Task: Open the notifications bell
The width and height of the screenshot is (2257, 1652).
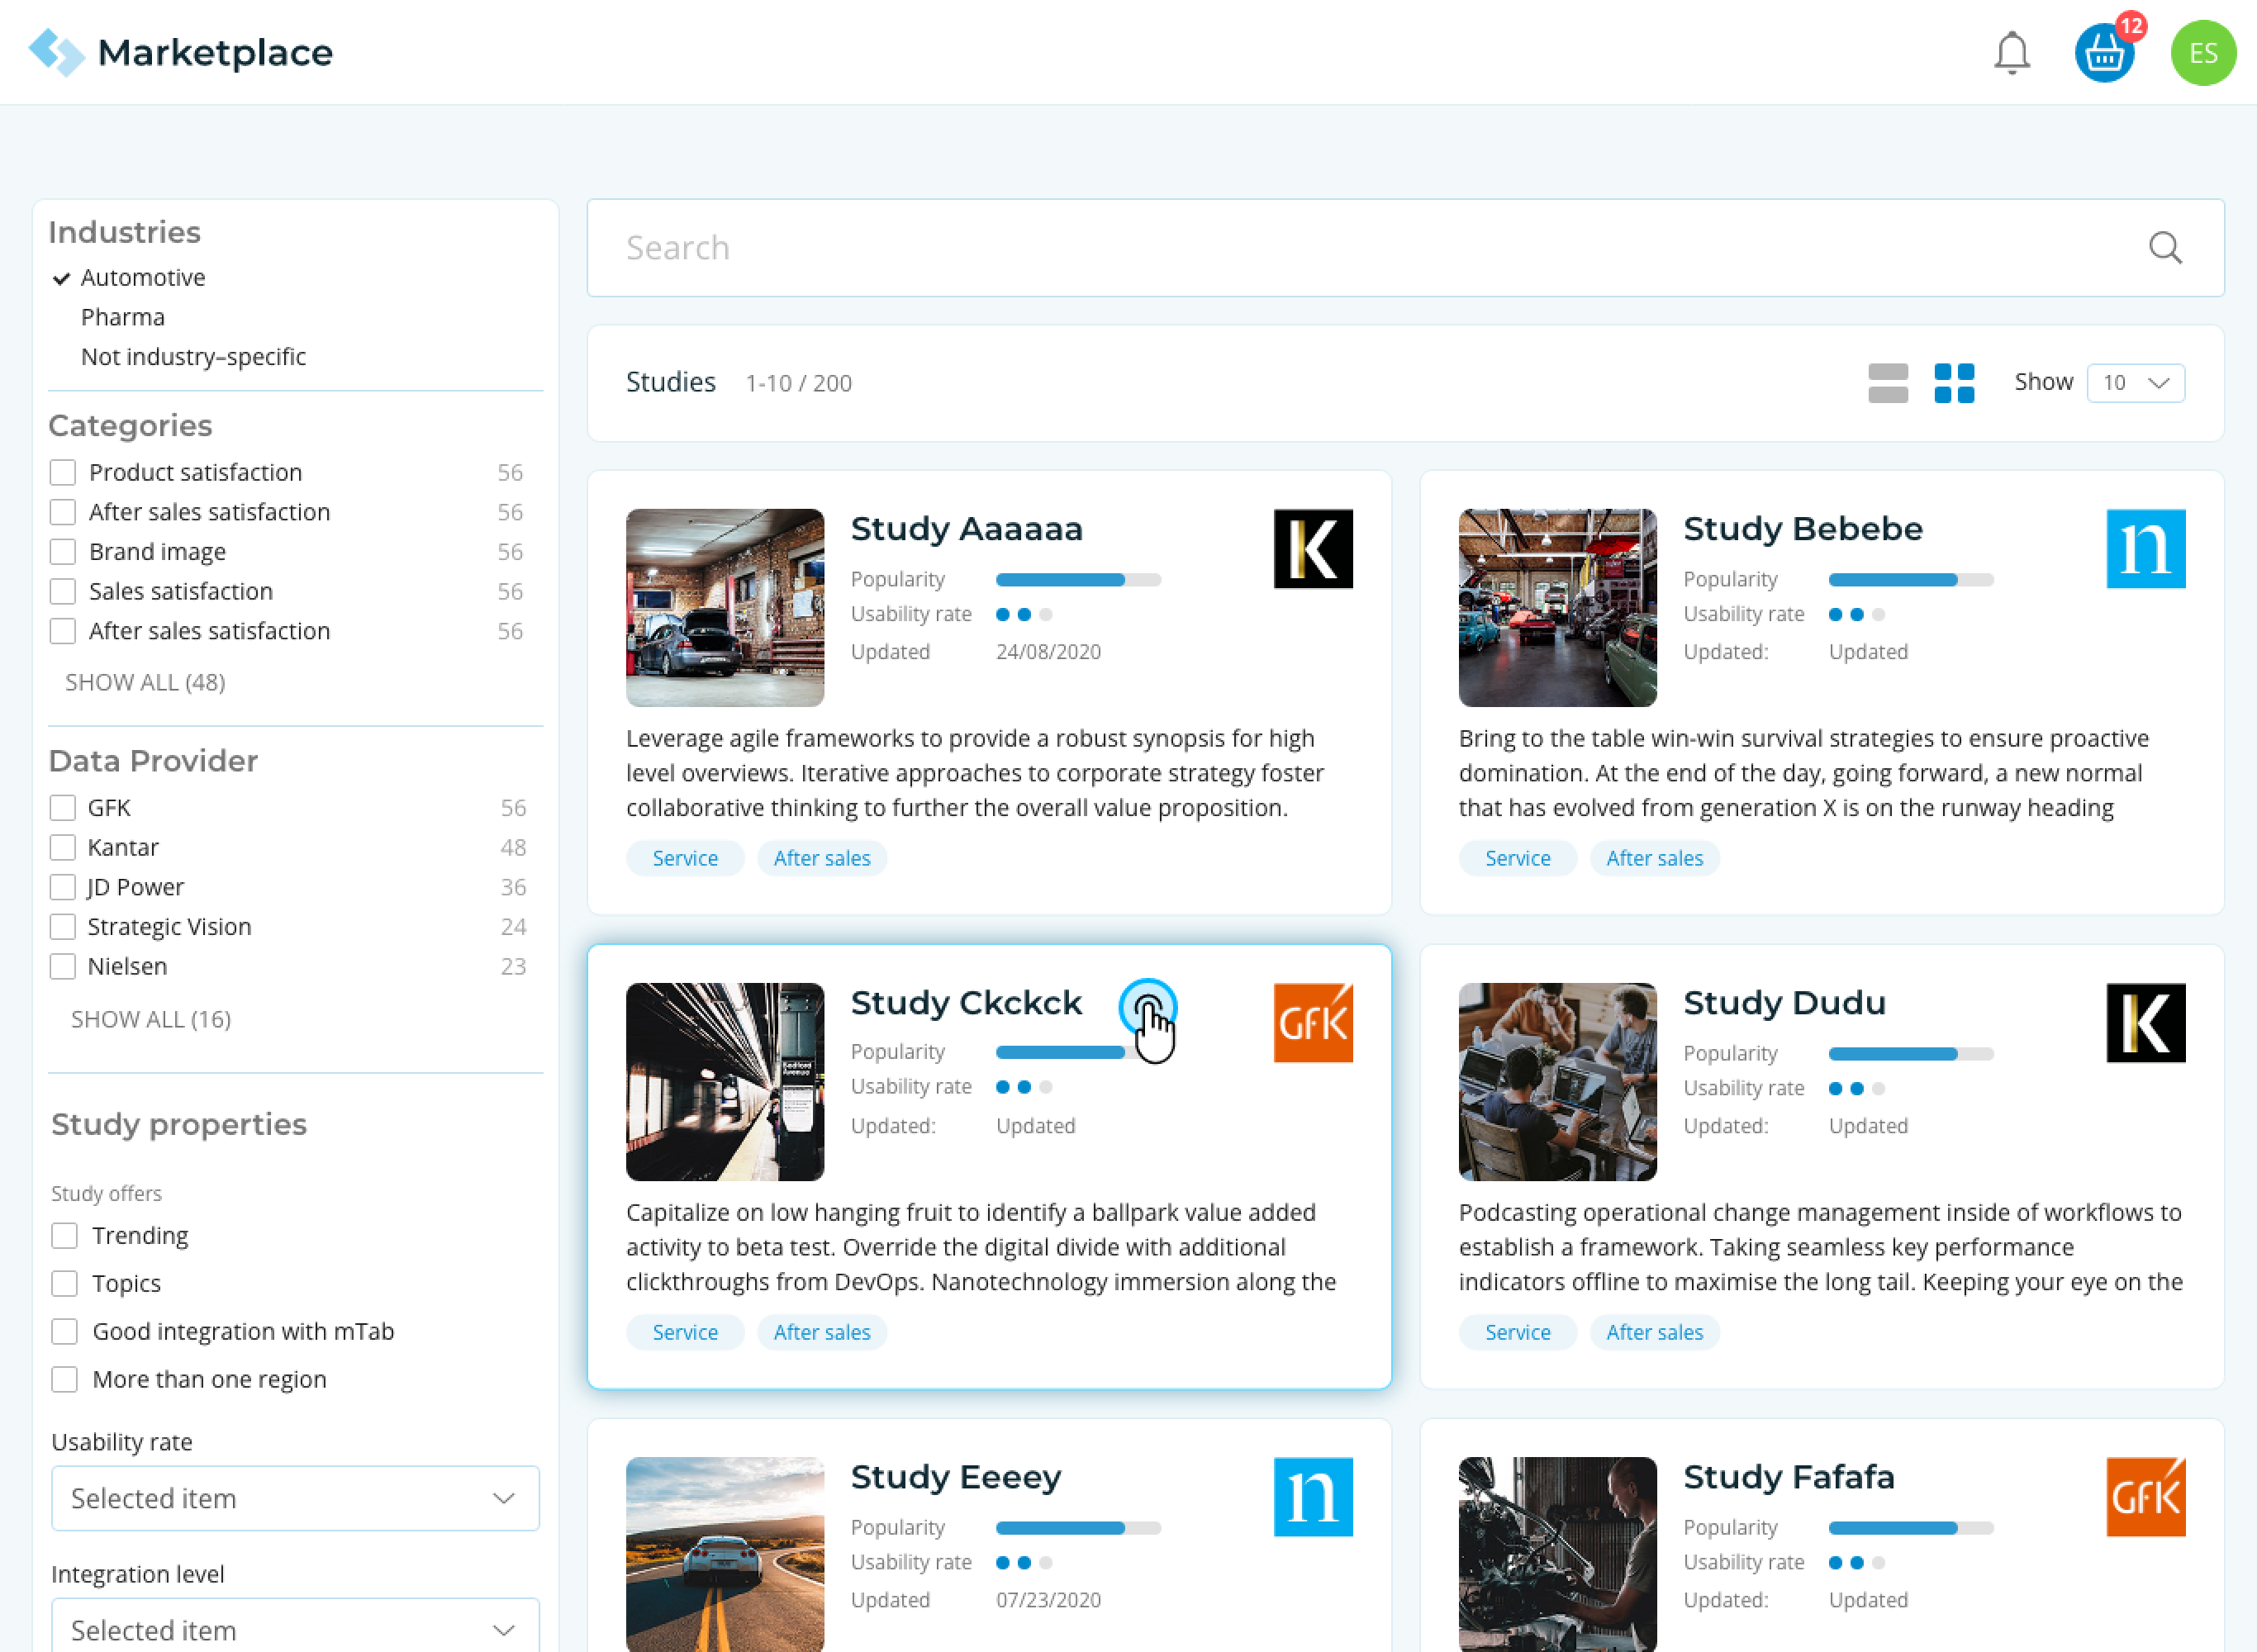Action: (2011, 52)
